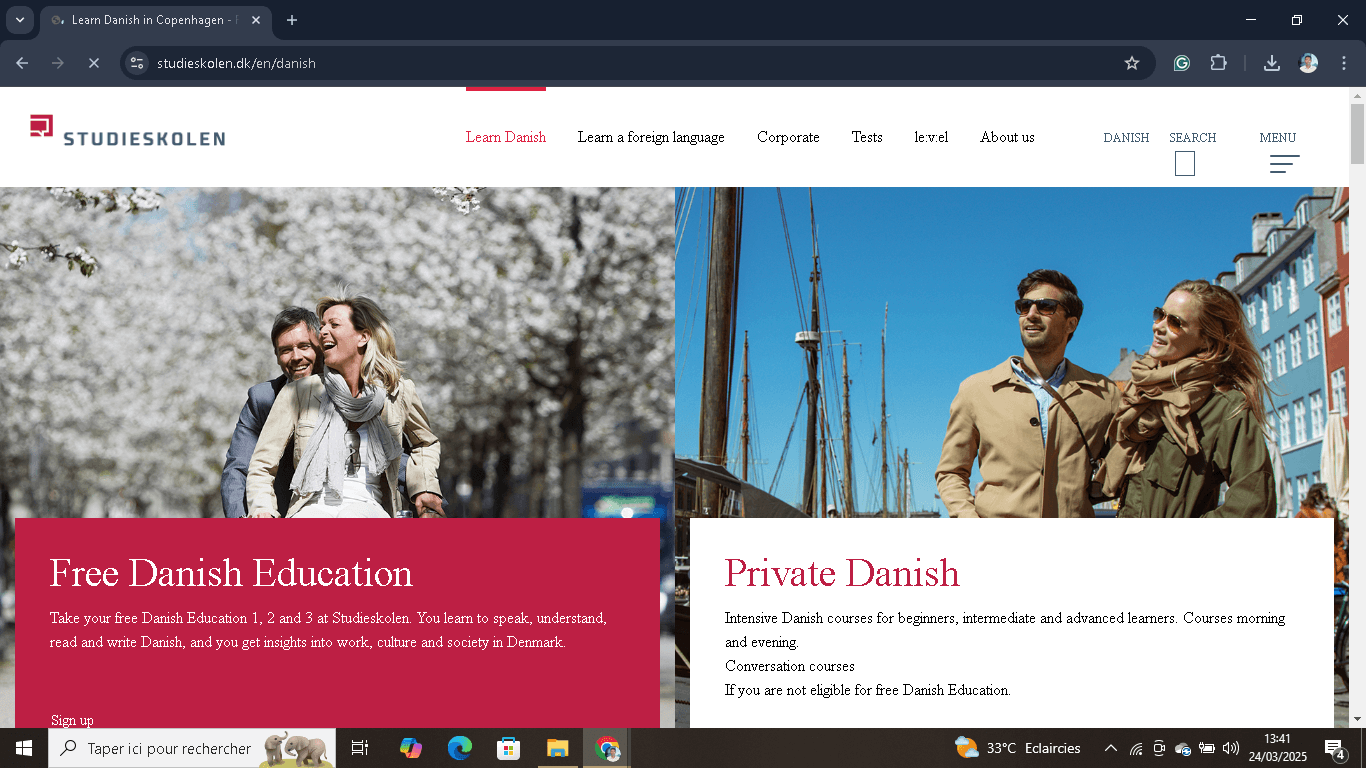The image size is (1366, 768).
Task: Open the browser extensions puzzle icon
Action: pyautogui.click(x=1218, y=62)
